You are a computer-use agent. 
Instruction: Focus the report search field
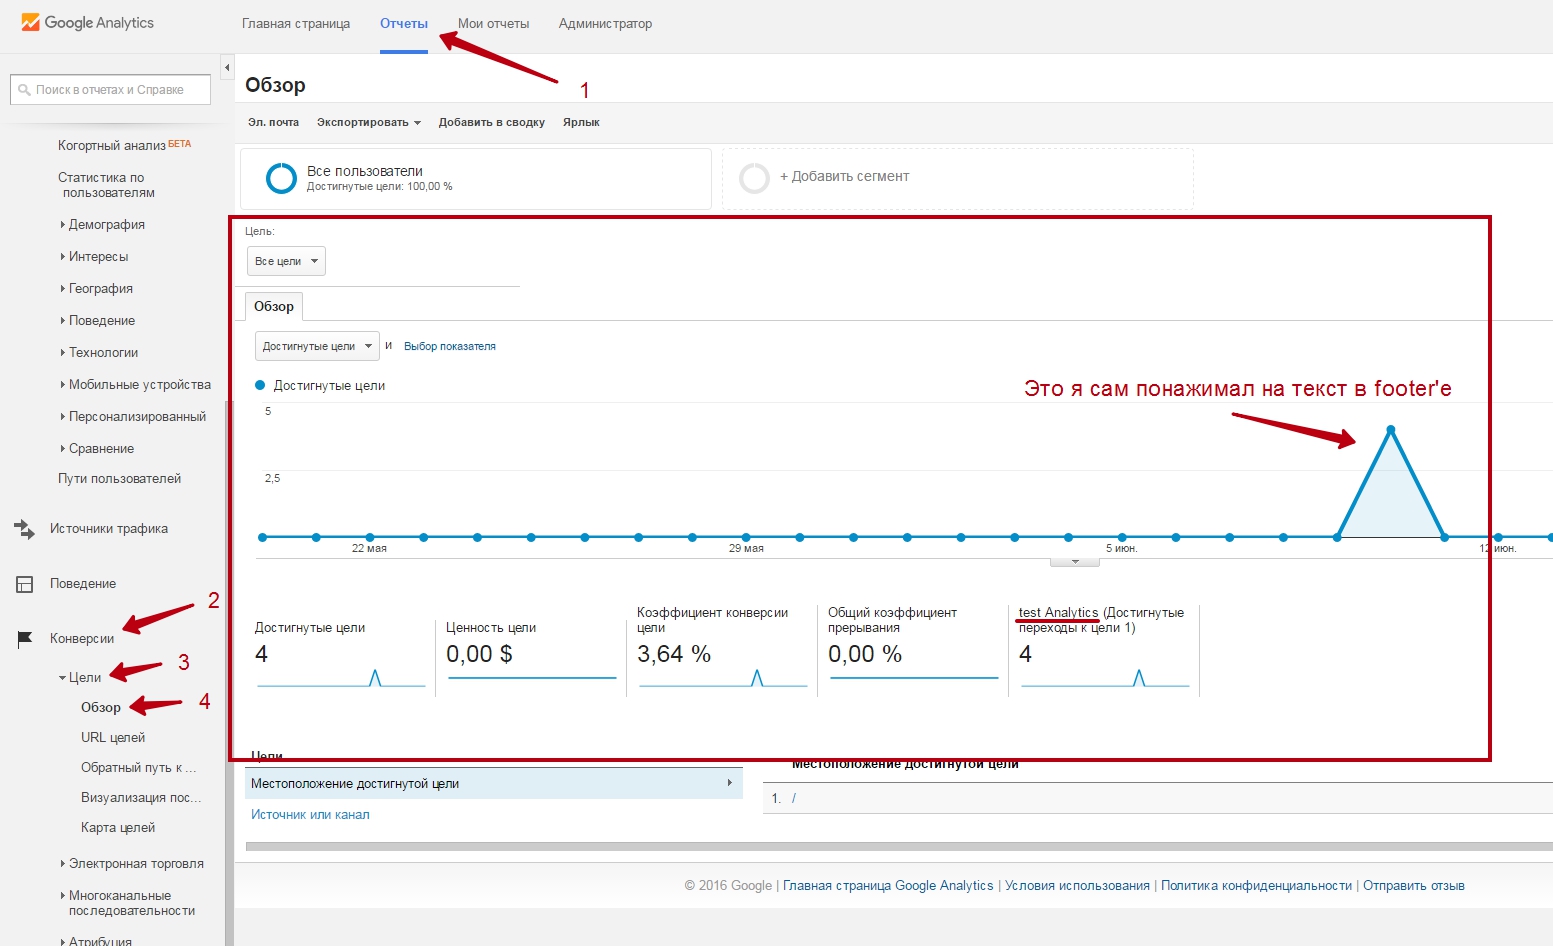(x=110, y=89)
